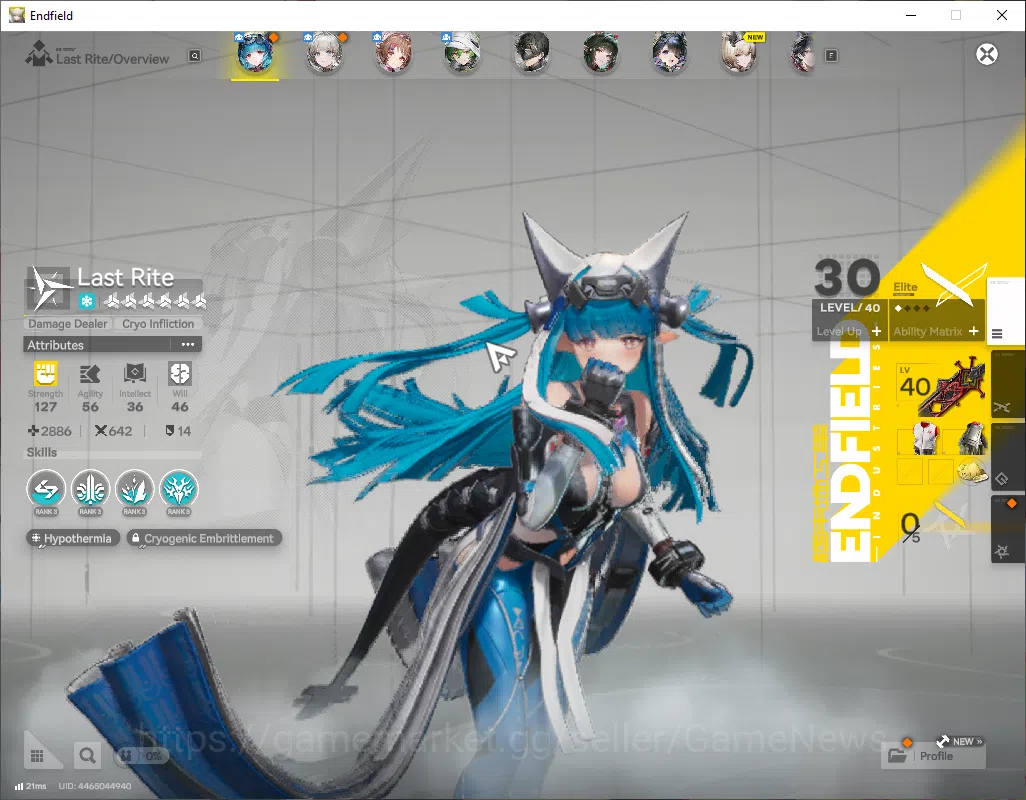Open Last Rite overview home icon
This screenshot has width=1026, height=800.
[x=38, y=54]
